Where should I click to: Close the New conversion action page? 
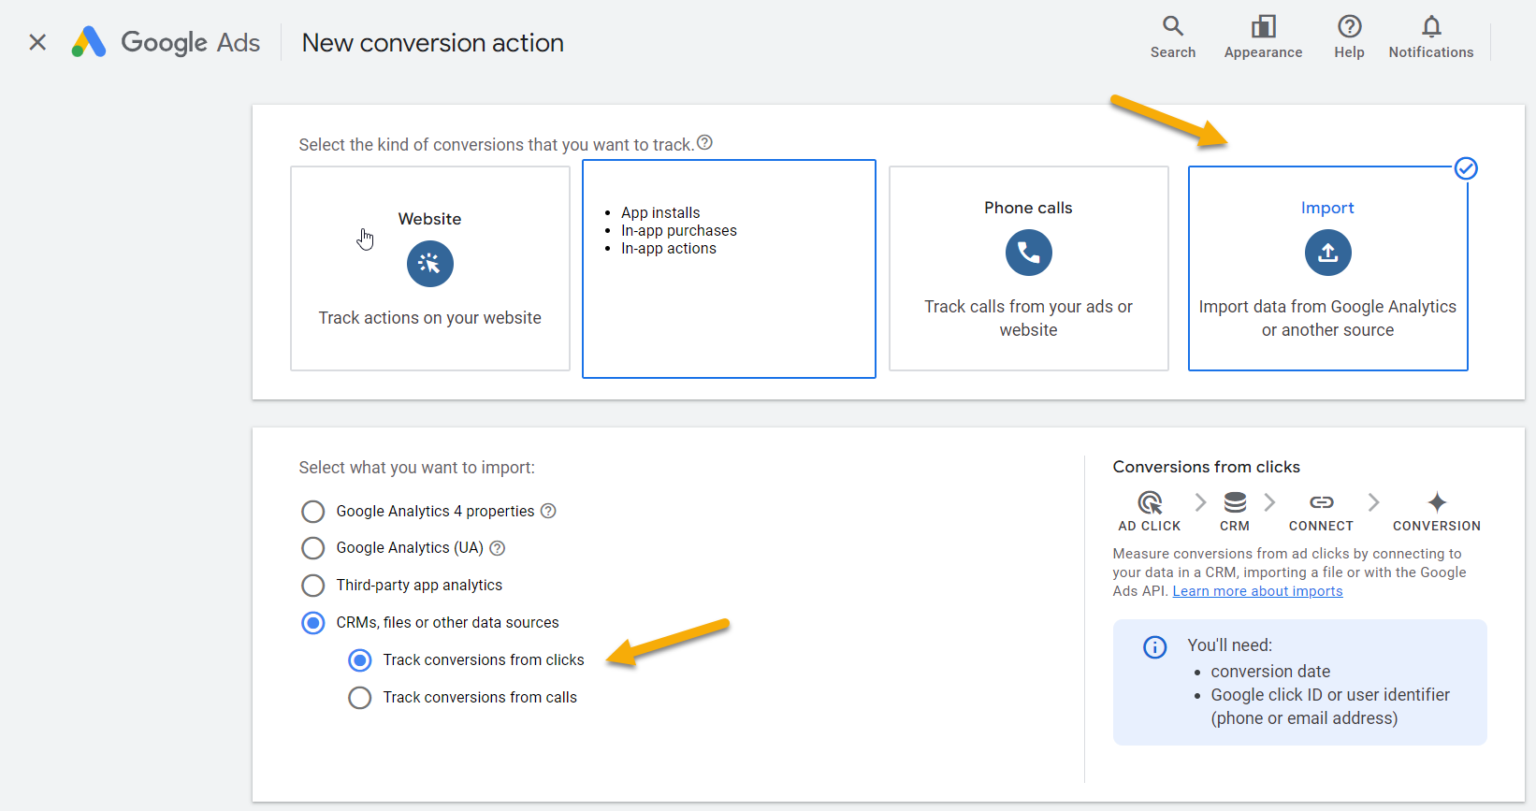pos(37,42)
